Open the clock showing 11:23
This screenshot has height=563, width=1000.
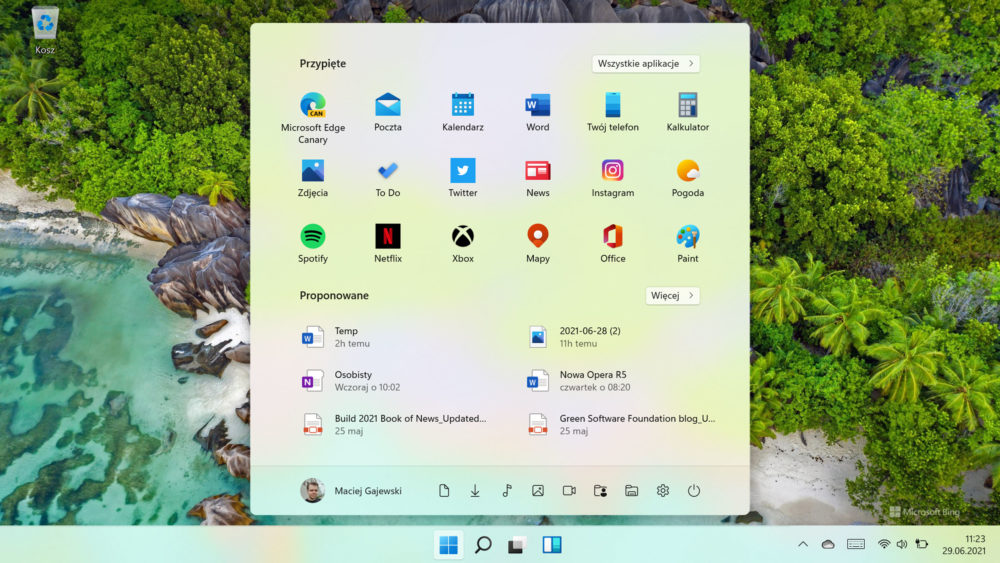[964, 545]
